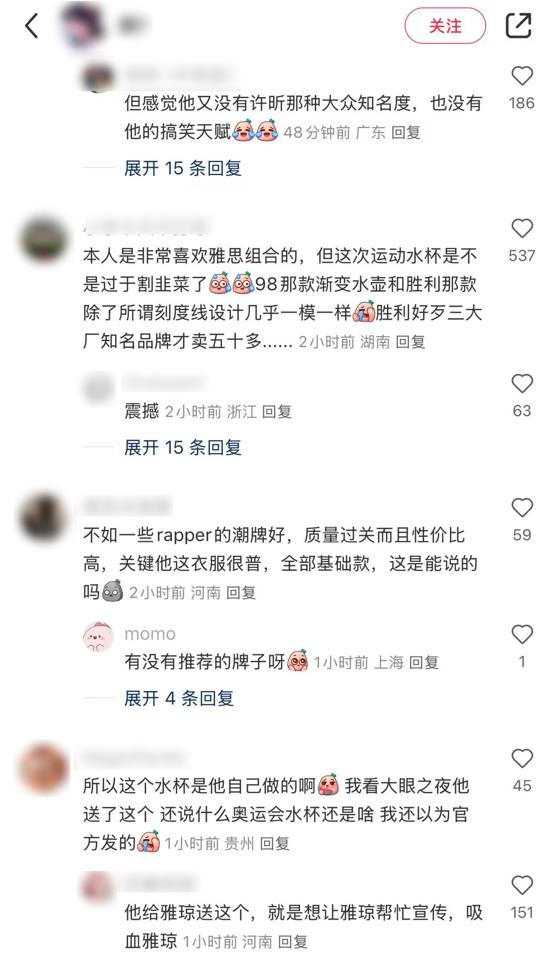Reply to the 贵州 comment about 水杯
556x968 pixels.
point(275,843)
